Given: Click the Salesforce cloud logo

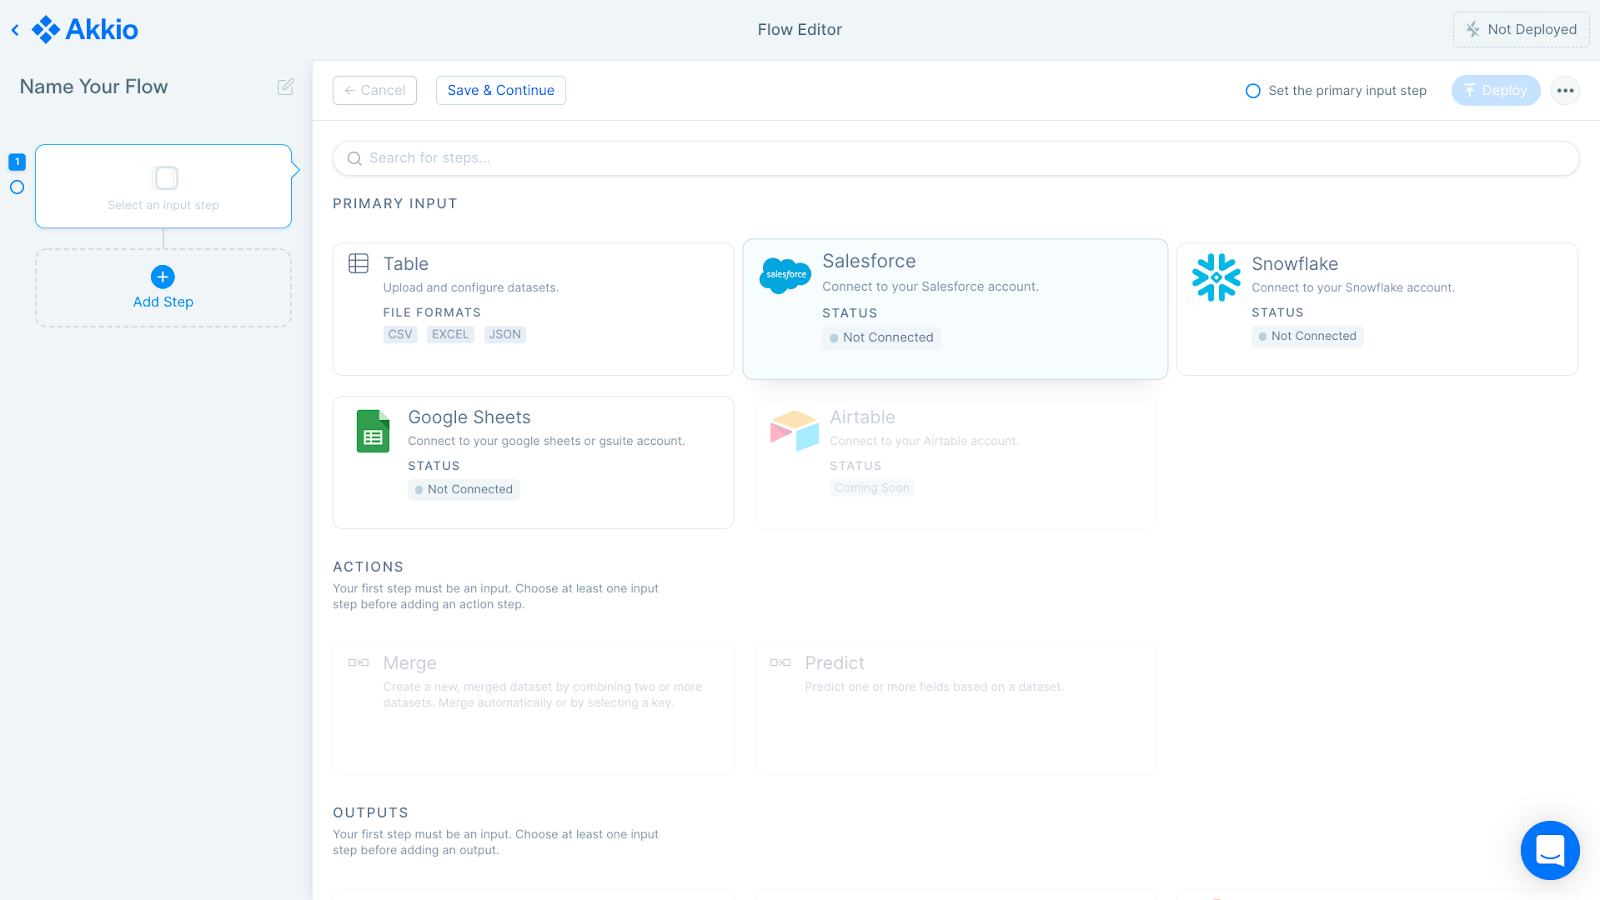Looking at the screenshot, I should 786,274.
